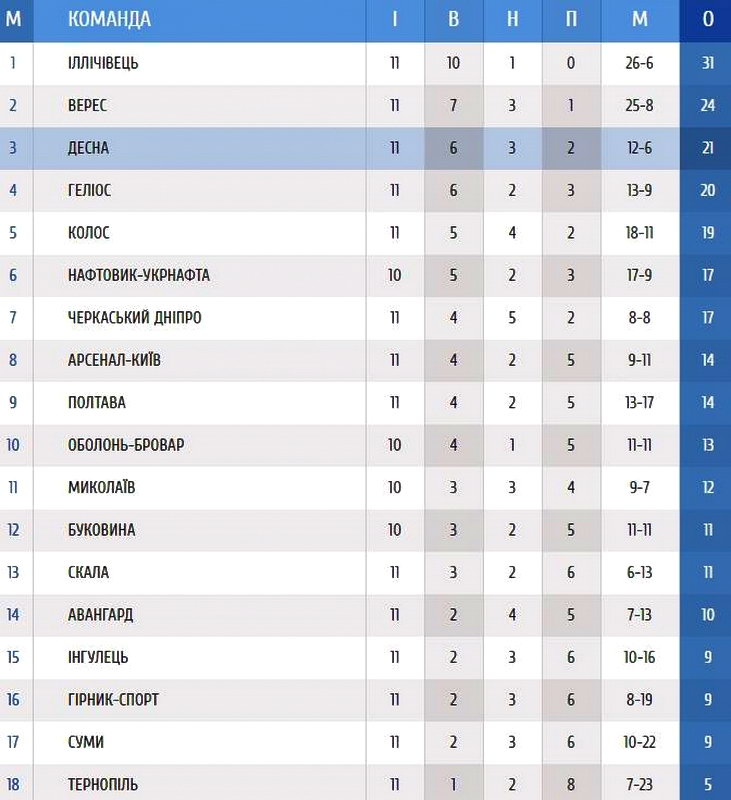The image size is (731, 800).
Task: Click the БУКОВИНА team name
Action: (102, 530)
